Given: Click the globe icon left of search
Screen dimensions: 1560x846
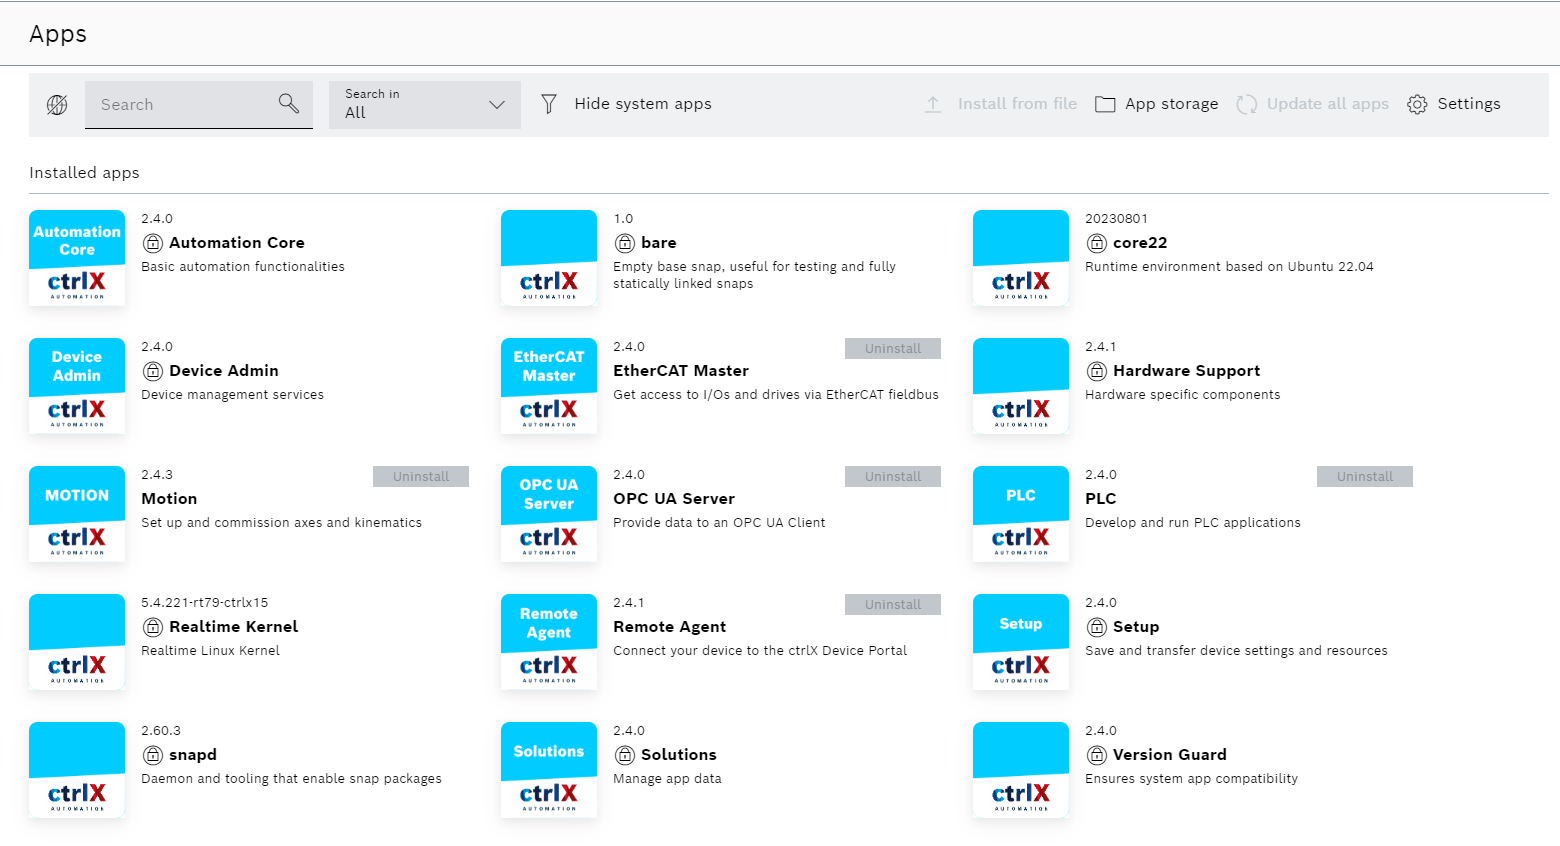Looking at the screenshot, I should [57, 105].
